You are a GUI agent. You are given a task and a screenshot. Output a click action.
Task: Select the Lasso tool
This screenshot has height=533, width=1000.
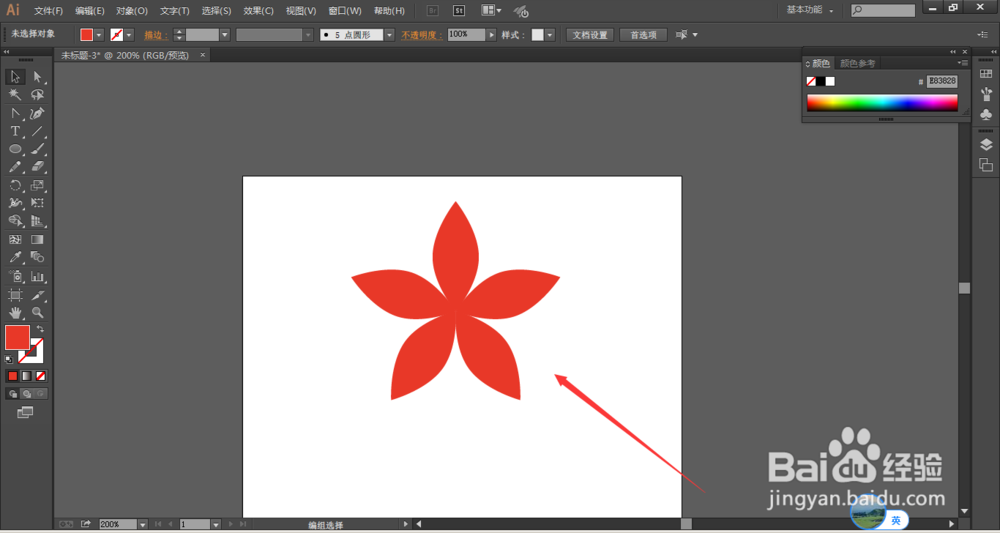click(x=38, y=95)
